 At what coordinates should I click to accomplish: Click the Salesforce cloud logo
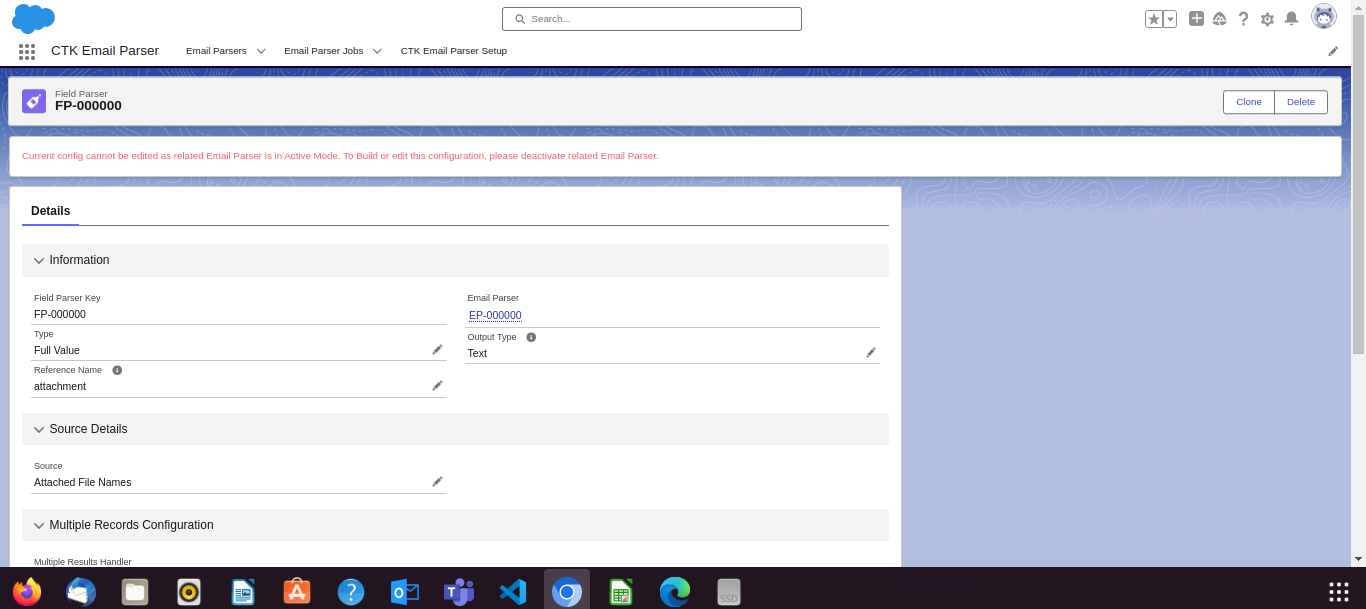(33, 18)
